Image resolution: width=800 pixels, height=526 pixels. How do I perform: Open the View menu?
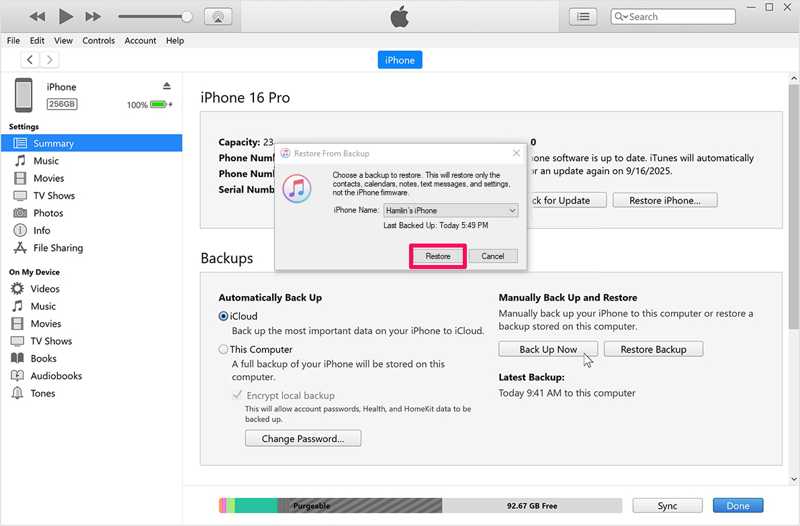63,40
